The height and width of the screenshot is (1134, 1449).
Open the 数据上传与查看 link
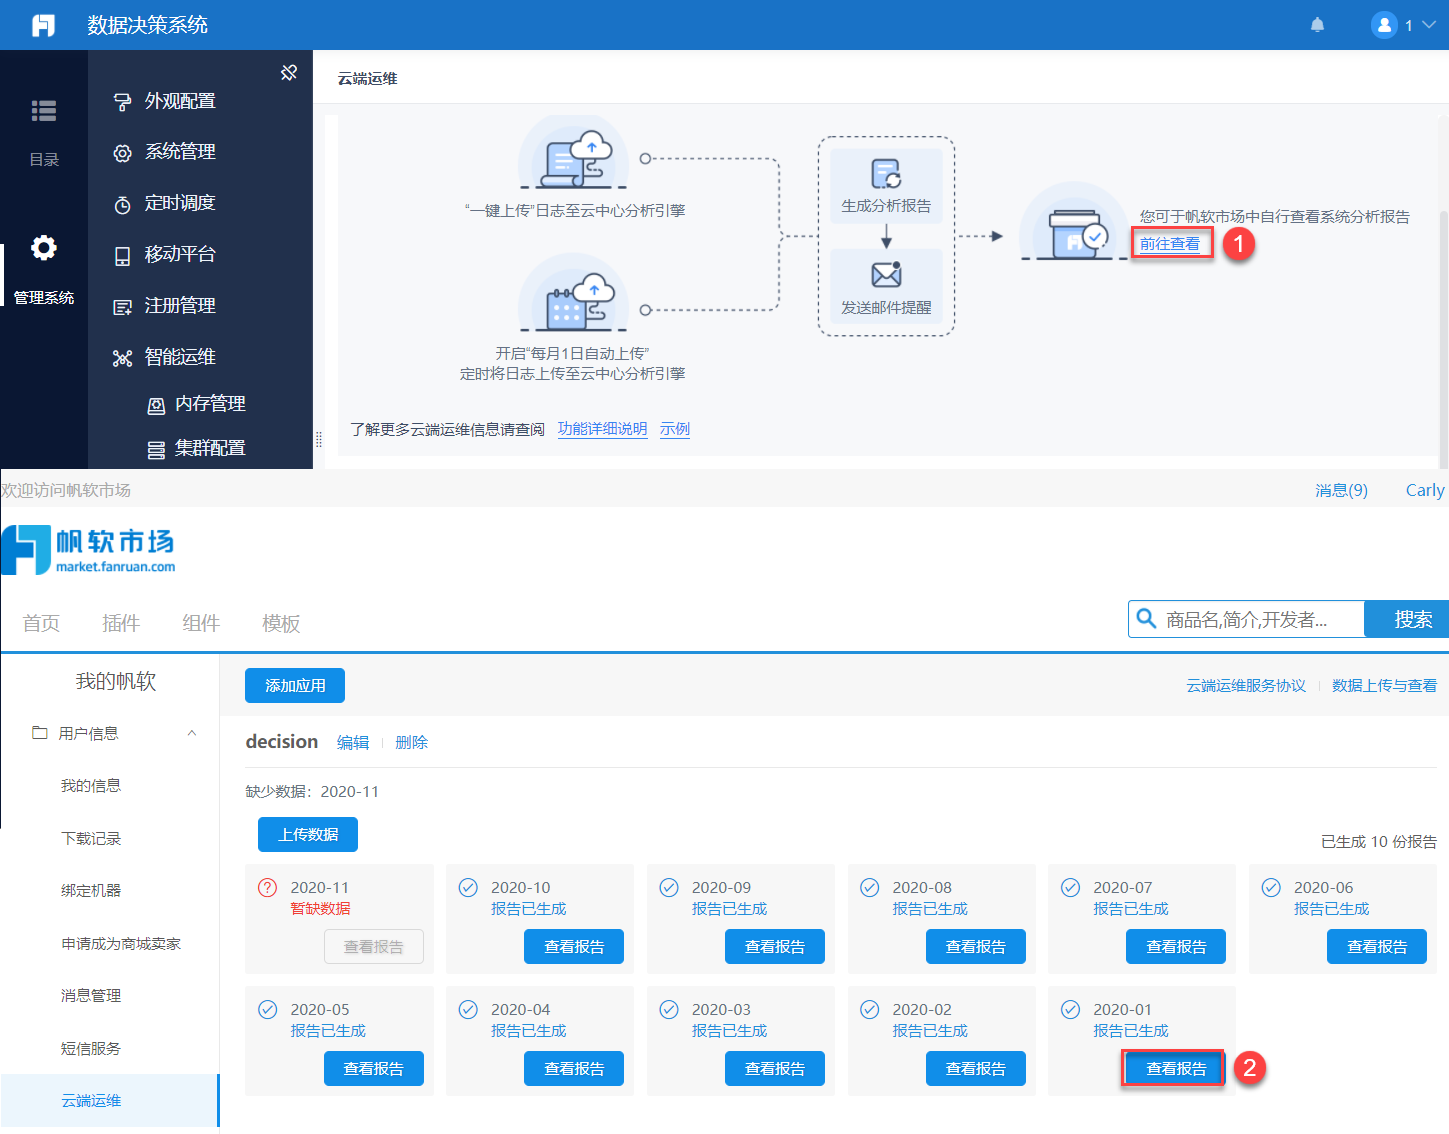coord(1385,685)
